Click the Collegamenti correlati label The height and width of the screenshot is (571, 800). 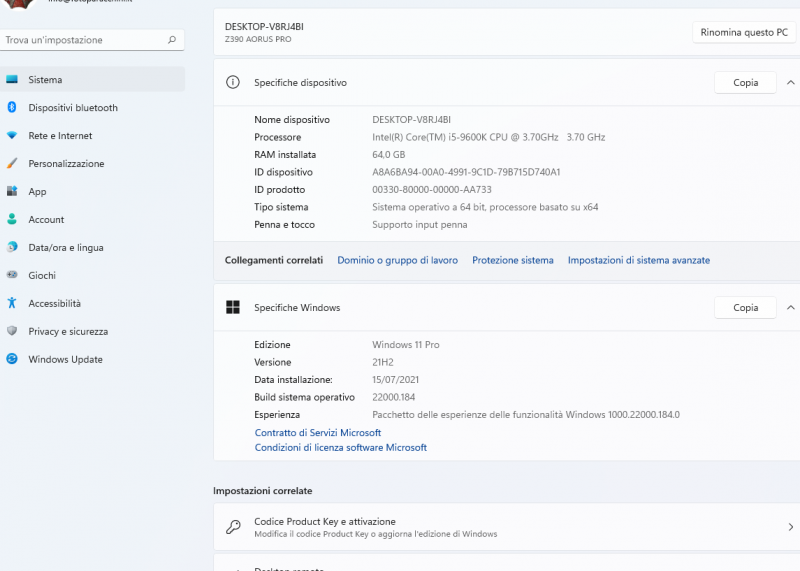coord(274,260)
